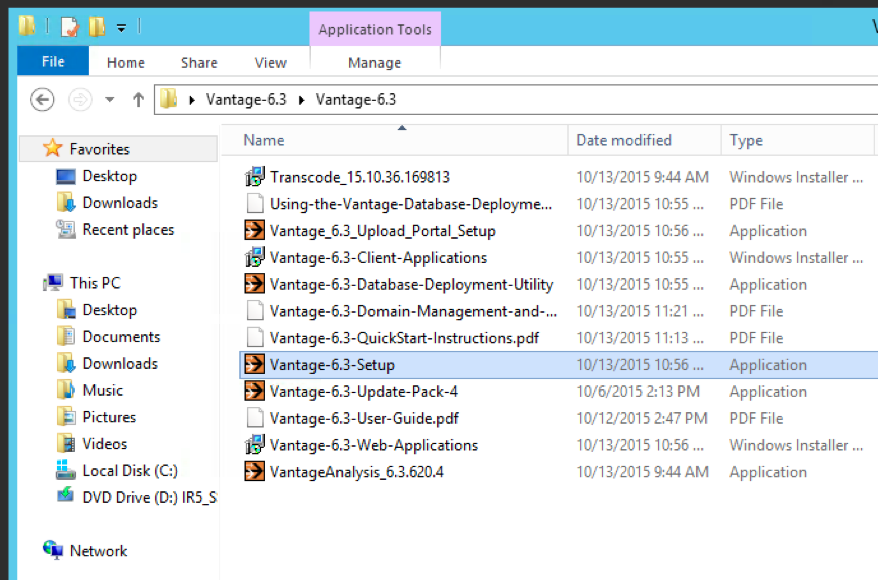The height and width of the screenshot is (580, 878).
Task: Click the 10/13/2015 11:21 date cell
Action: click(x=640, y=311)
